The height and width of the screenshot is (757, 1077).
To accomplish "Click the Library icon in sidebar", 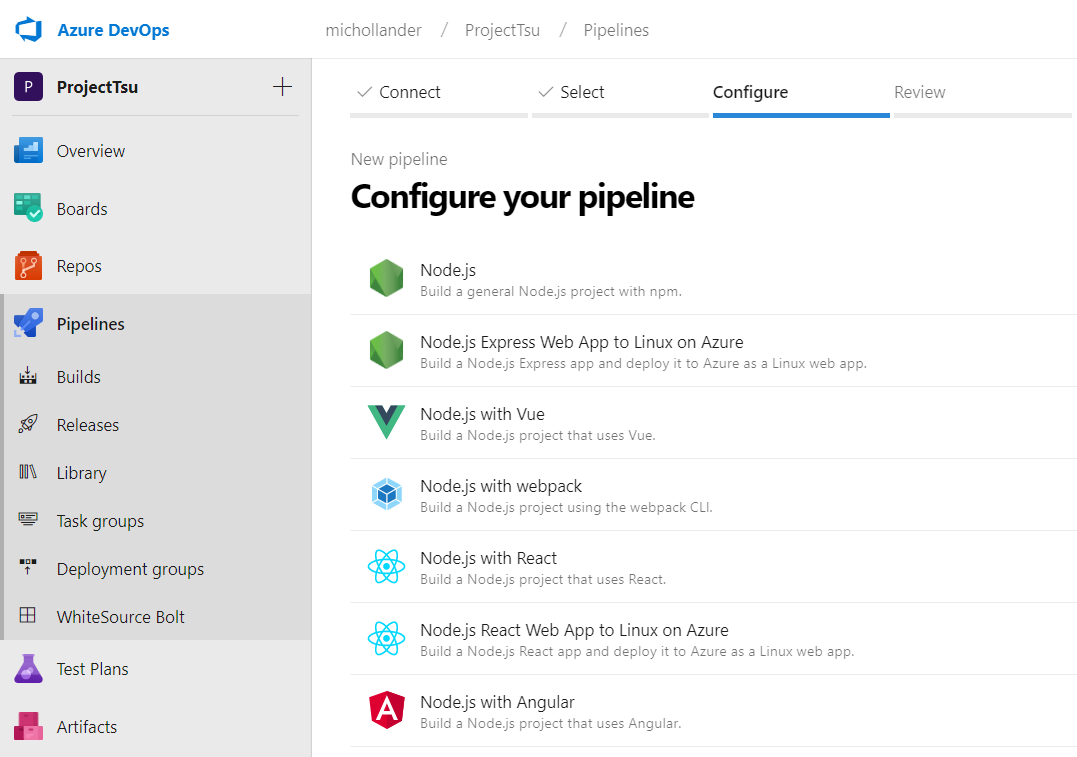I will pyautogui.click(x=28, y=472).
